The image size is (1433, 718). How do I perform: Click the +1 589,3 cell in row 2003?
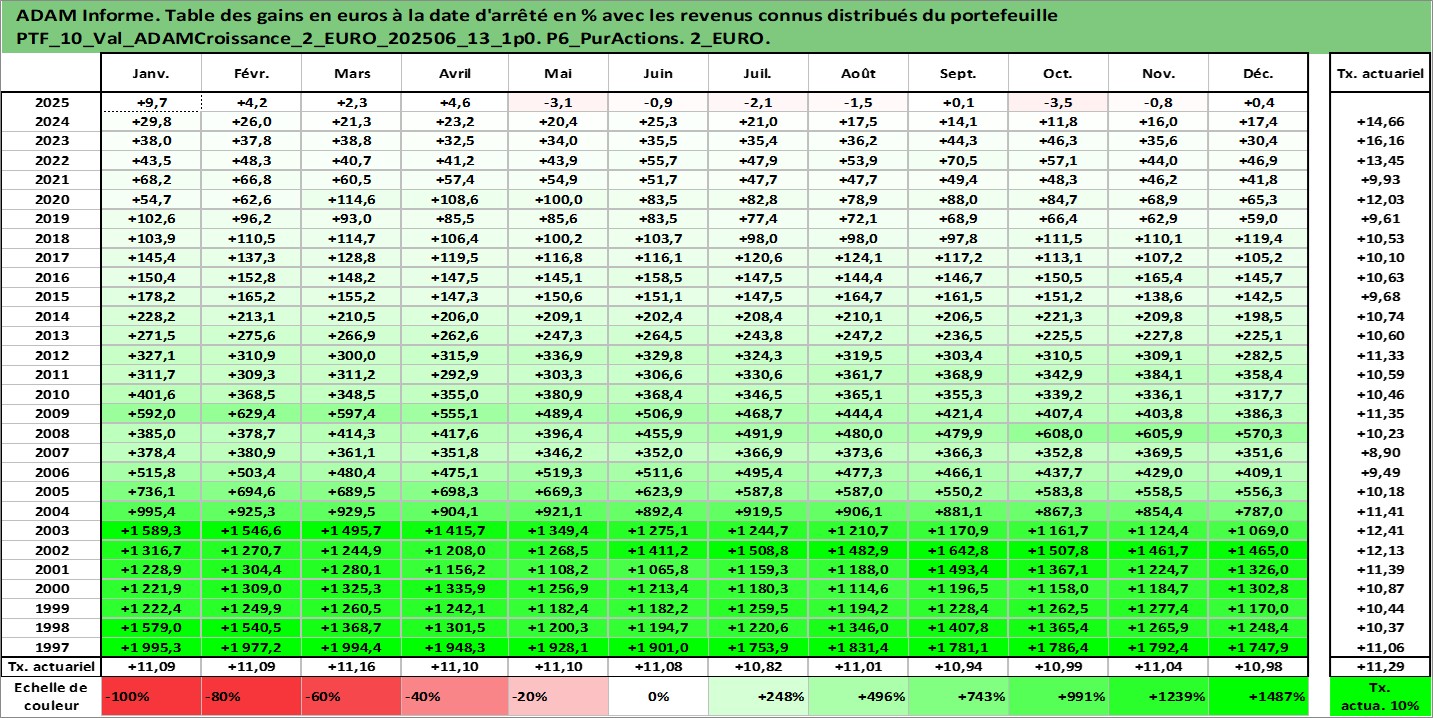click(151, 530)
